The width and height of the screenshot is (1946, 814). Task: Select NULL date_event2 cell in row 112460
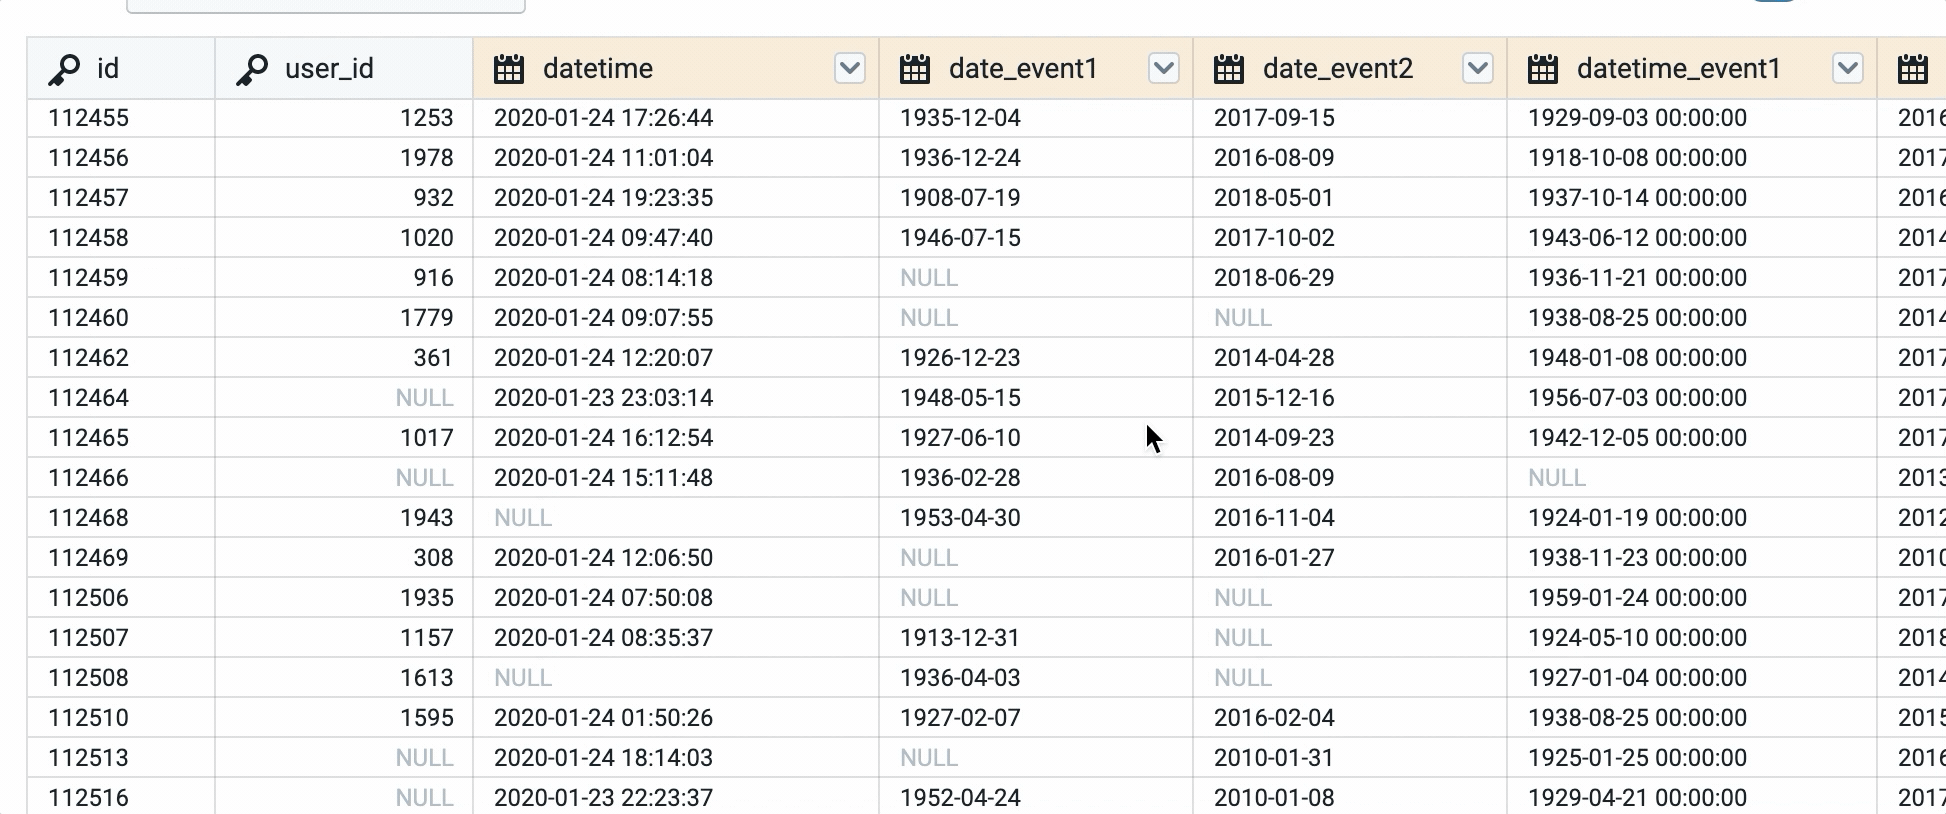(x=1350, y=318)
